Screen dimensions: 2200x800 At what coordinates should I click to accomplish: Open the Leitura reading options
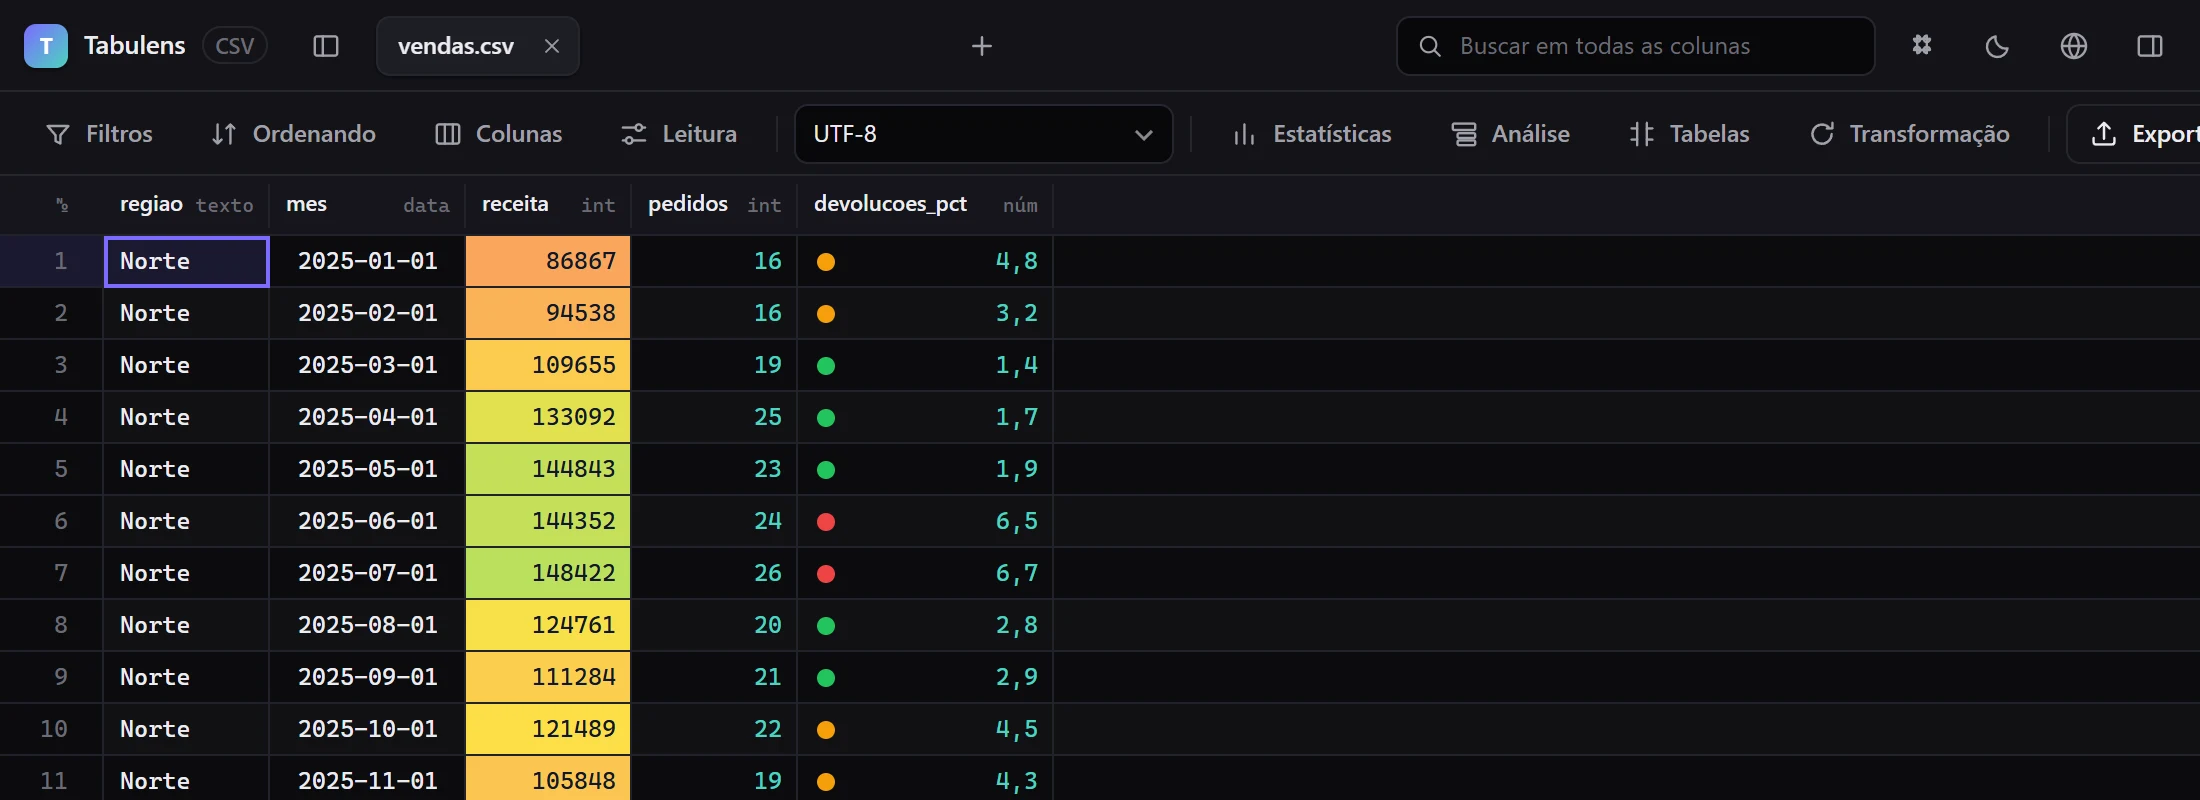tap(680, 134)
